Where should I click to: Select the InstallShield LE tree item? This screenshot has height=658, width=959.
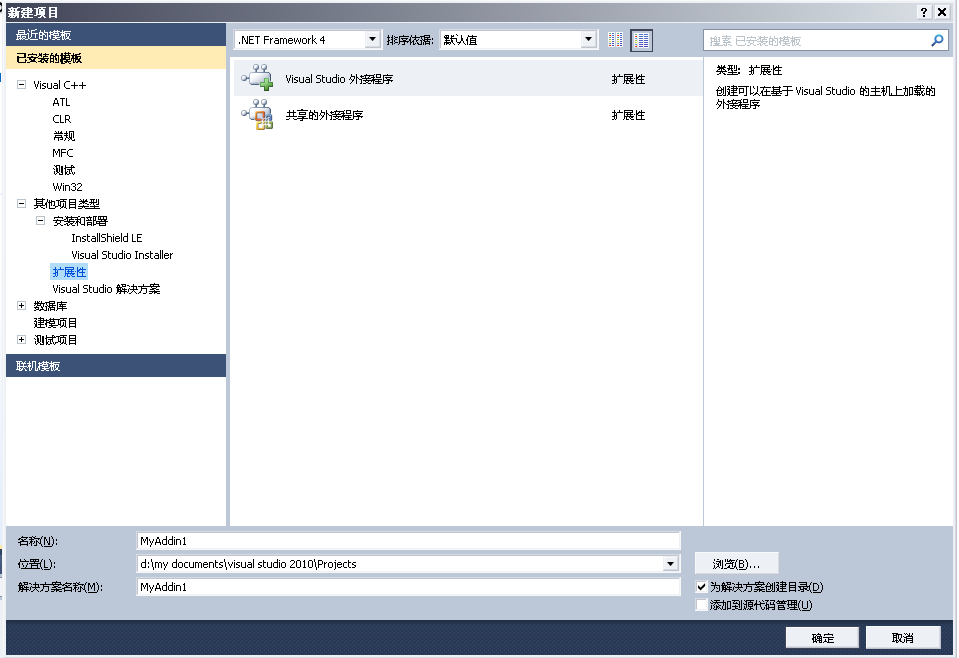(106, 238)
